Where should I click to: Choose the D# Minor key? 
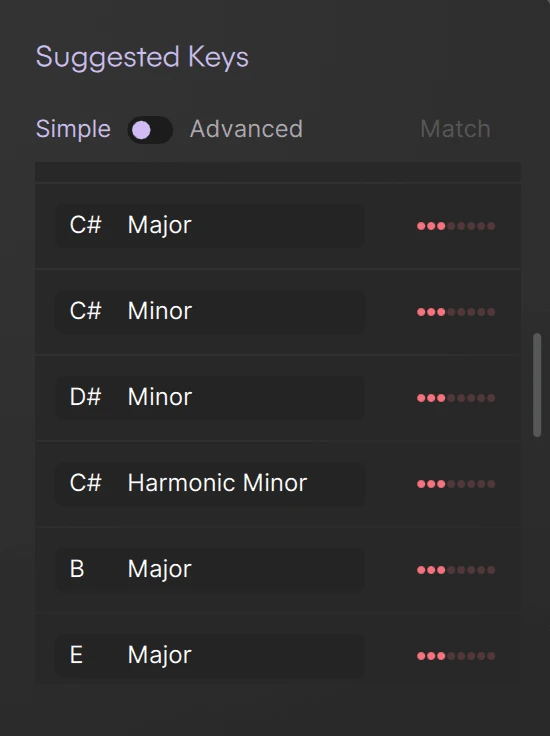pos(210,398)
